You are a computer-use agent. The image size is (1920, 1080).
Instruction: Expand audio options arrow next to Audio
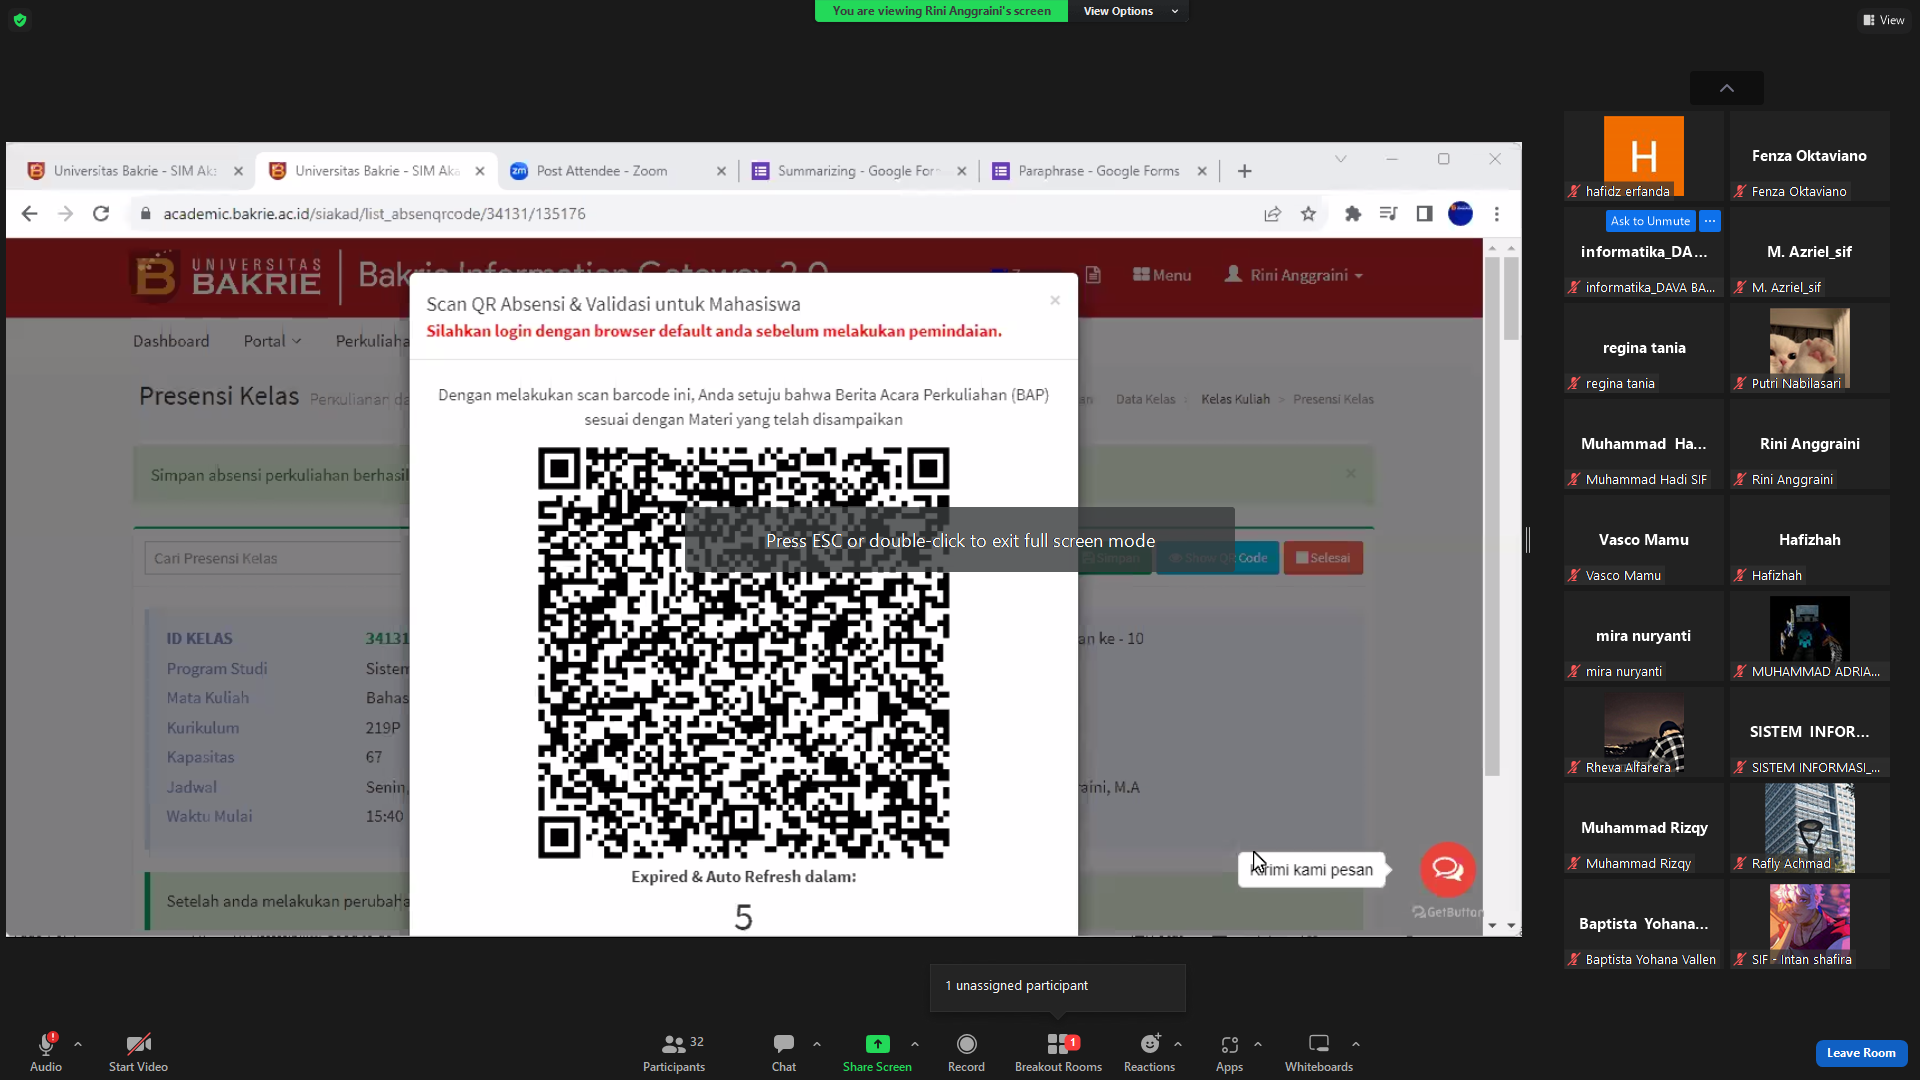point(78,1044)
